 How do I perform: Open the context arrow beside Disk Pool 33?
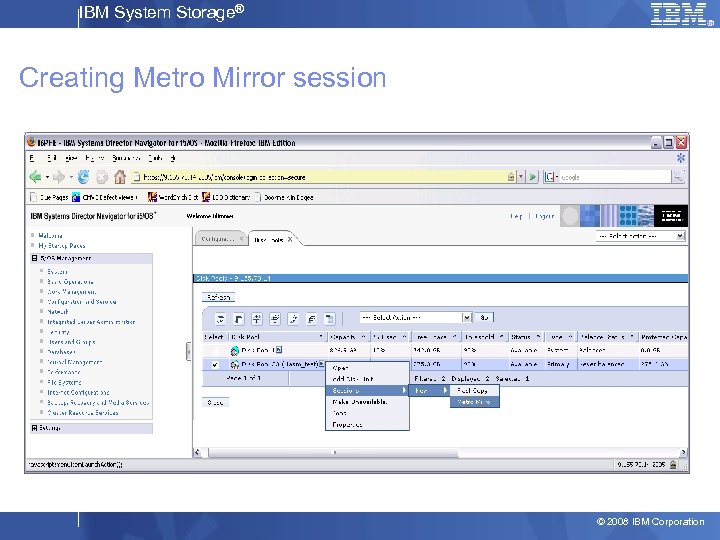click(321, 364)
